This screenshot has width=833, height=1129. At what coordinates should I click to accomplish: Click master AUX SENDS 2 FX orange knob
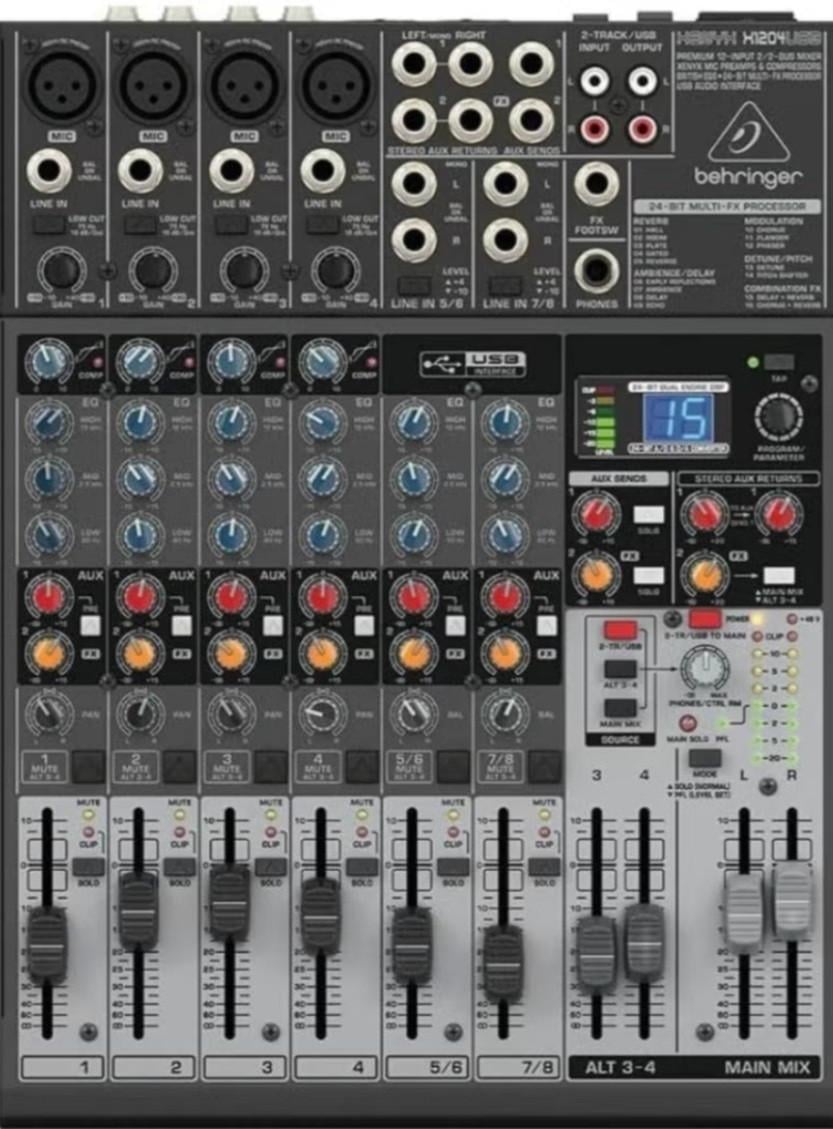click(x=596, y=575)
